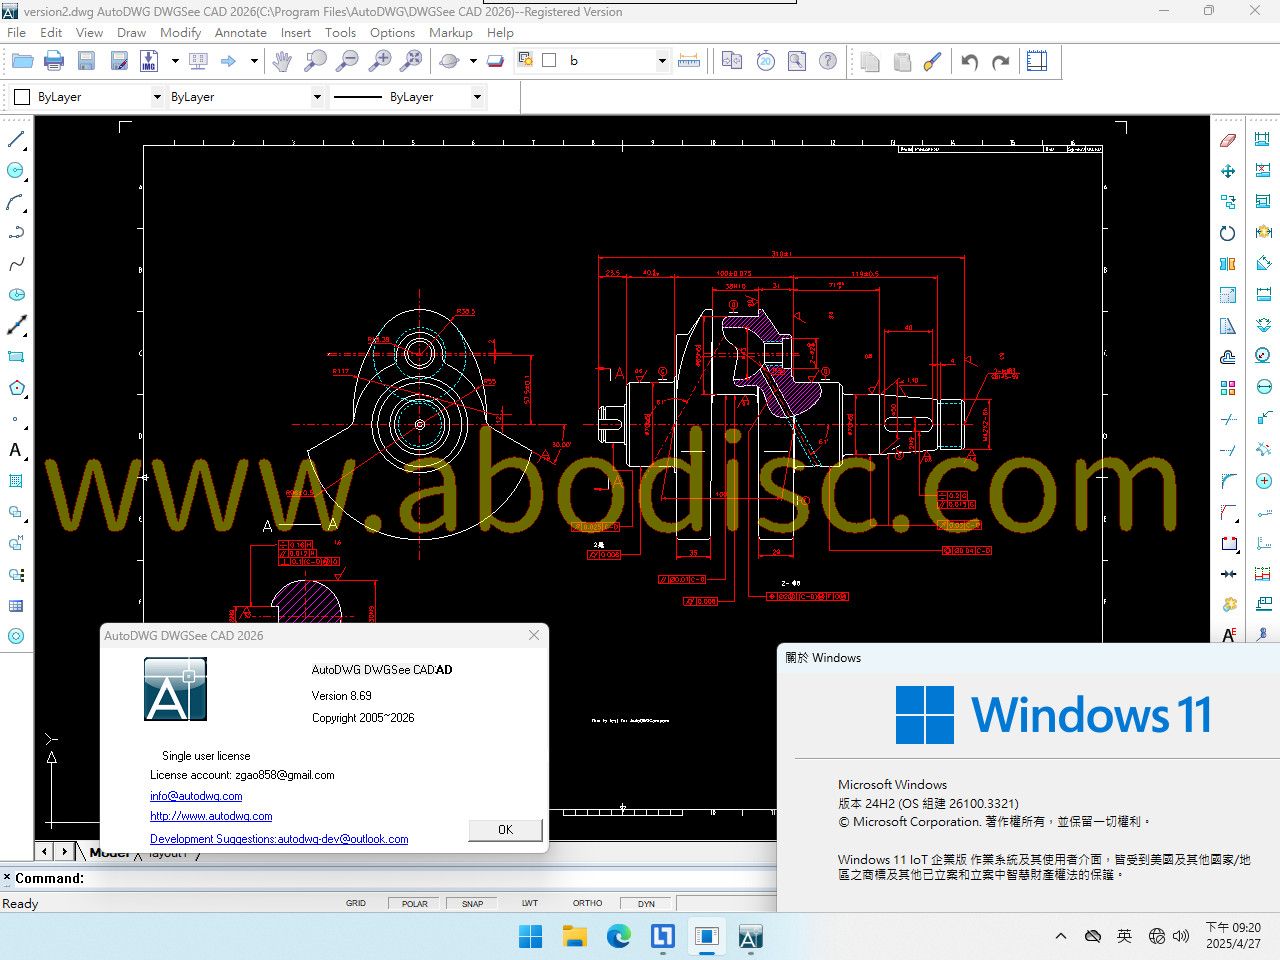
Task: Click the export to IMG icon
Action: point(149,61)
